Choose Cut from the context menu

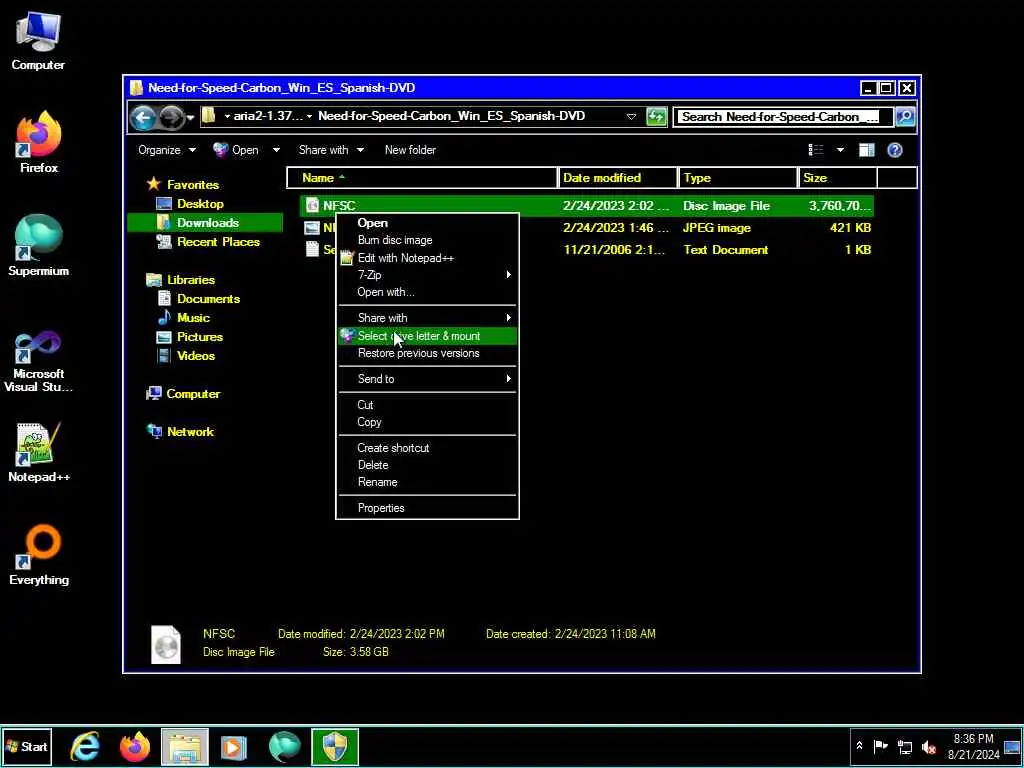(427, 405)
